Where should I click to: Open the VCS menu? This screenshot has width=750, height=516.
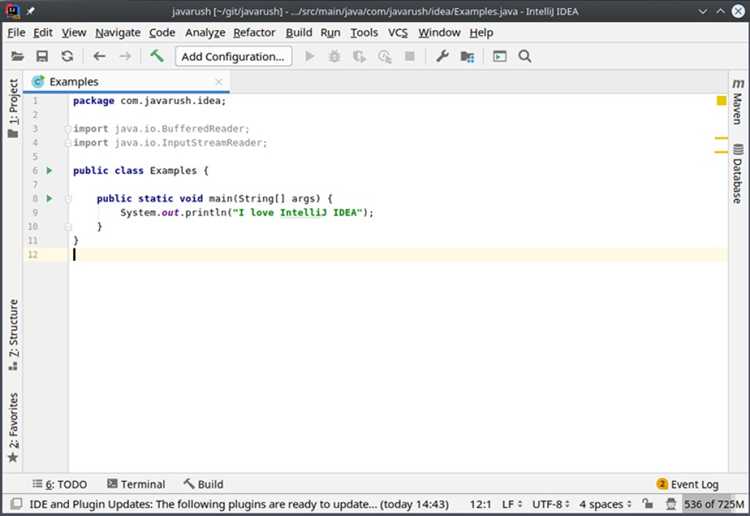click(398, 33)
